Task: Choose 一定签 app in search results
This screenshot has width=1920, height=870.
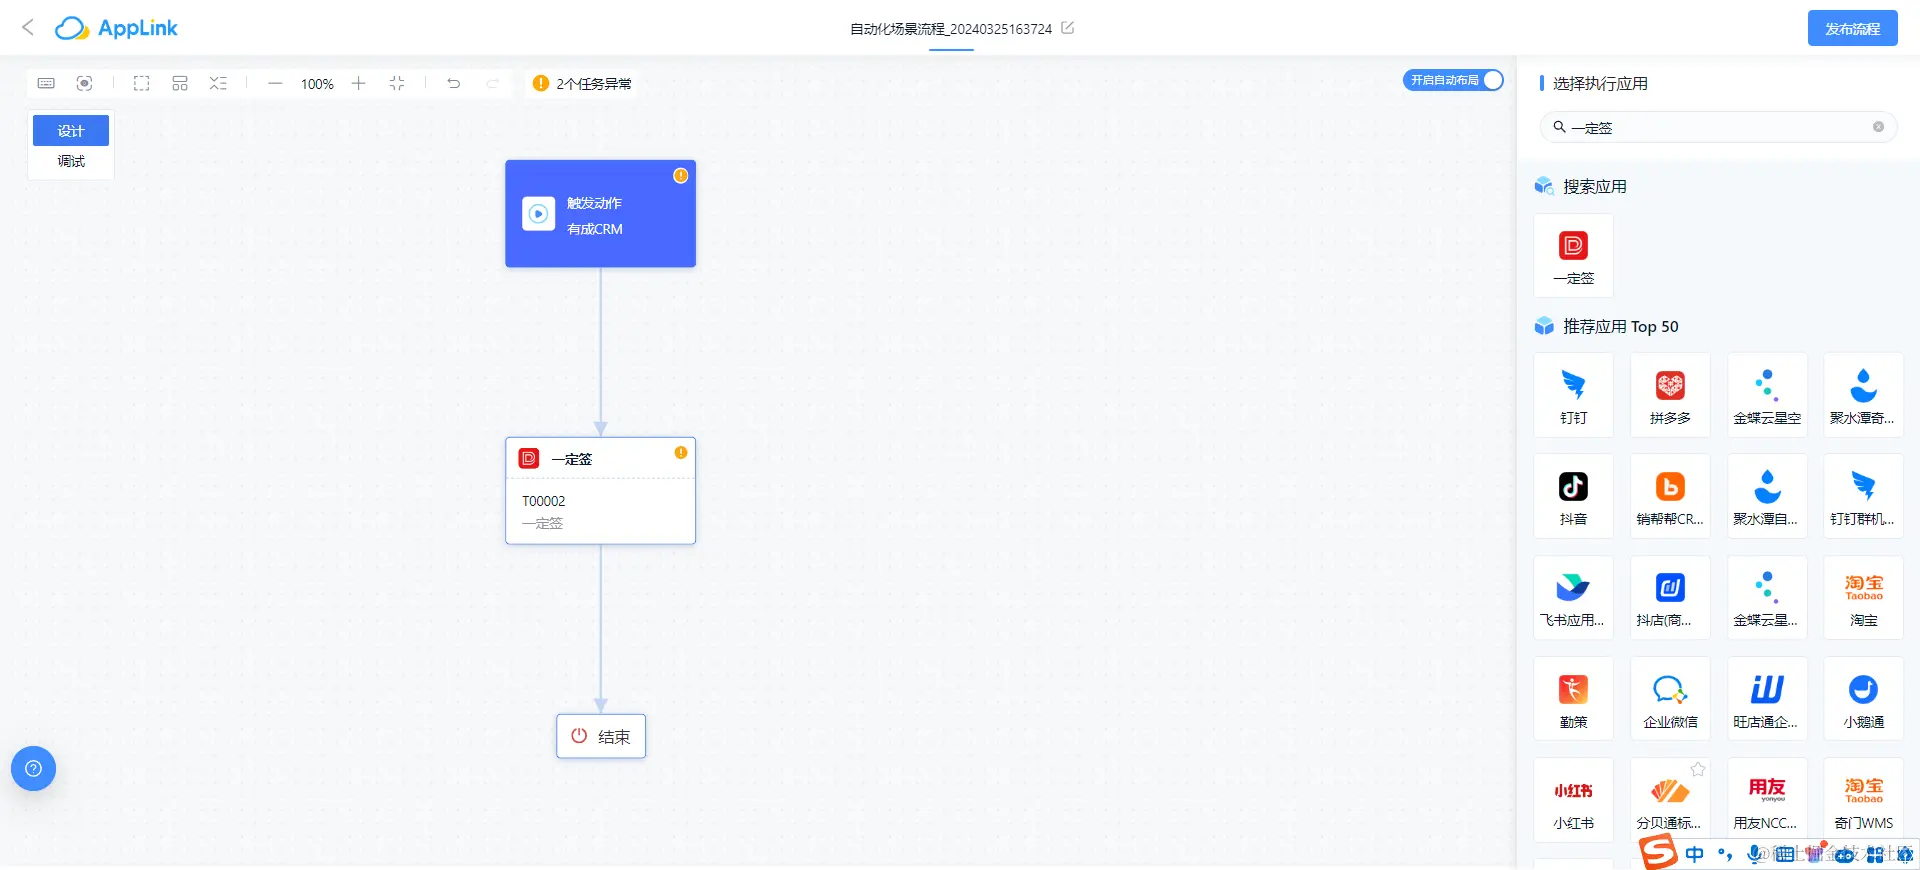Action: click(1573, 256)
